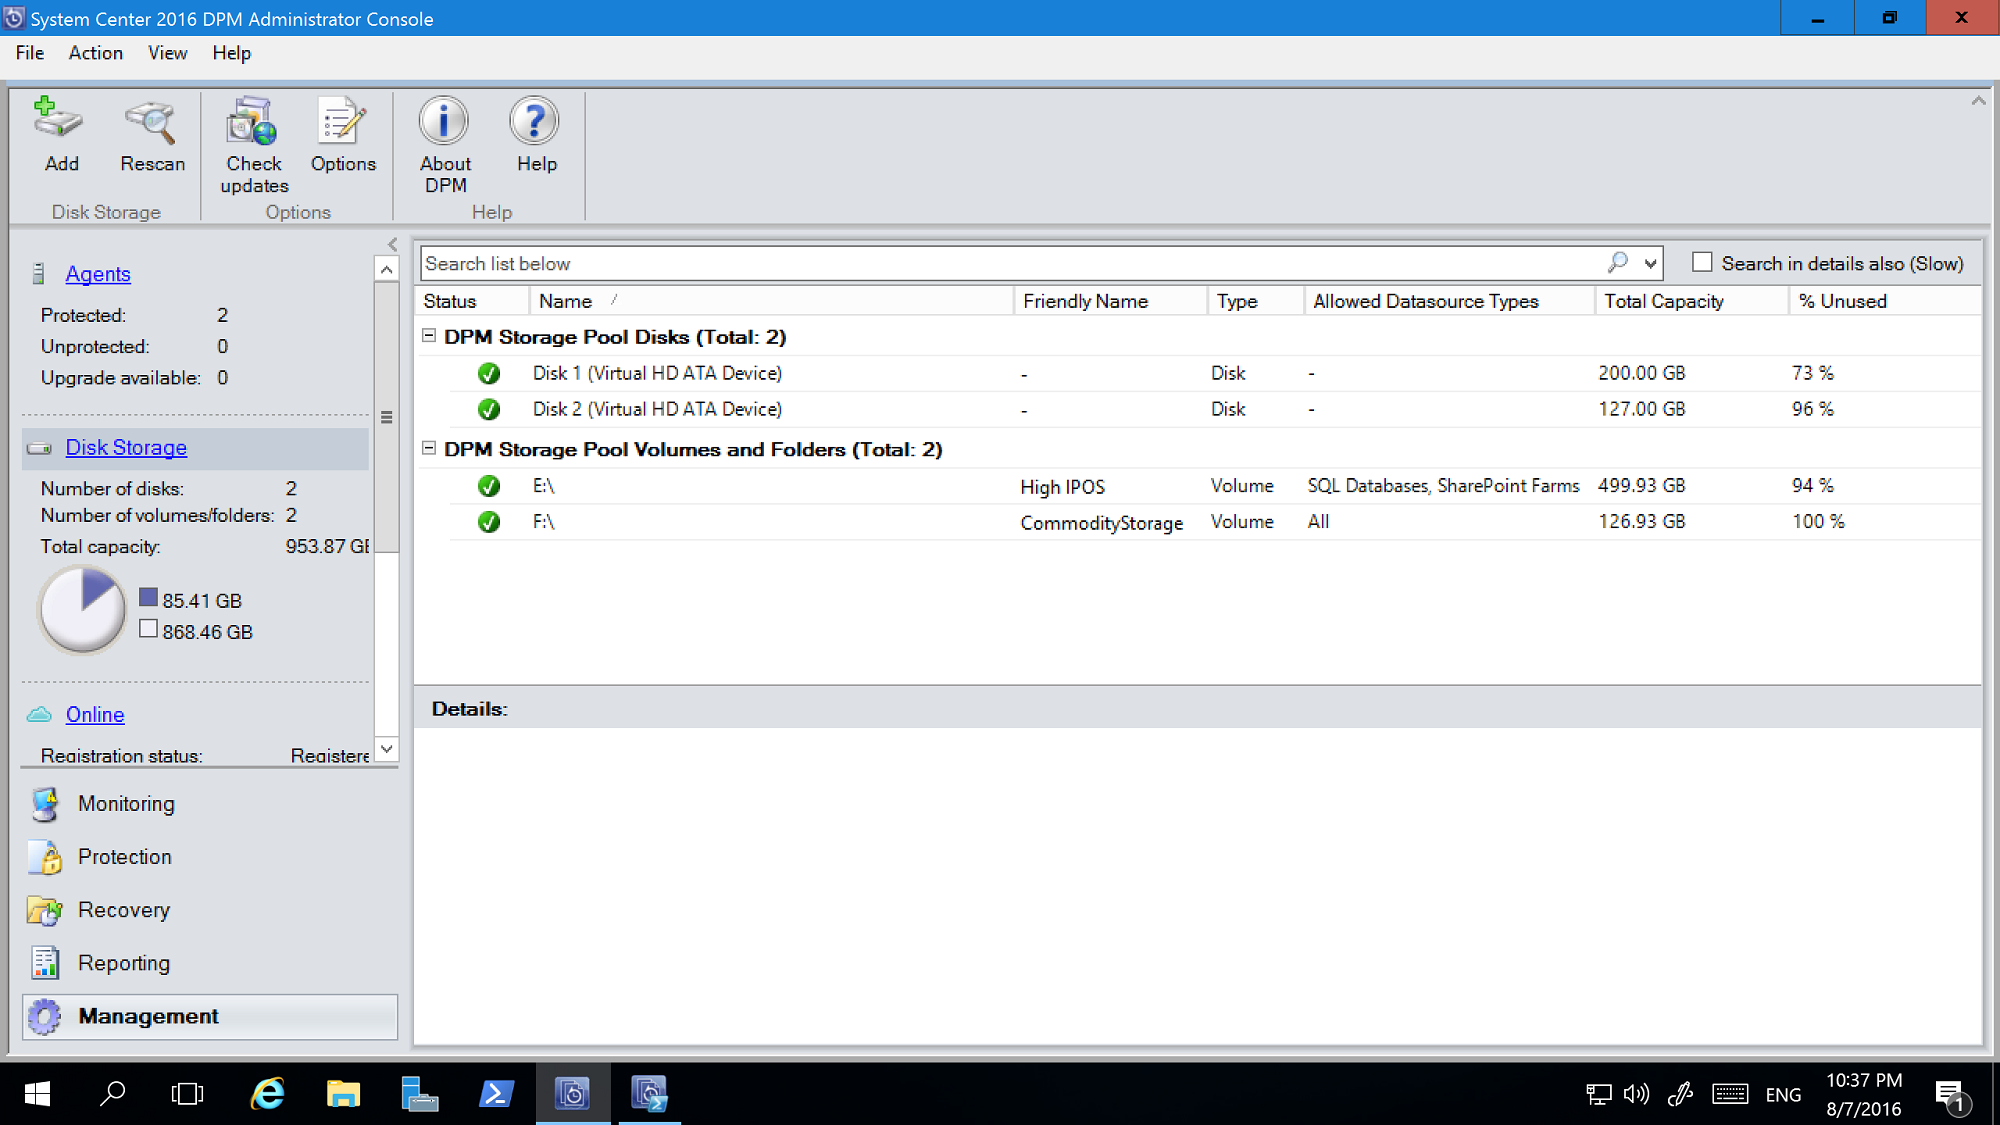Viewport: 2000px width, 1125px height.
Task: Expand DPM Storage Pool Disks section
Action: (x=430, y=337)
